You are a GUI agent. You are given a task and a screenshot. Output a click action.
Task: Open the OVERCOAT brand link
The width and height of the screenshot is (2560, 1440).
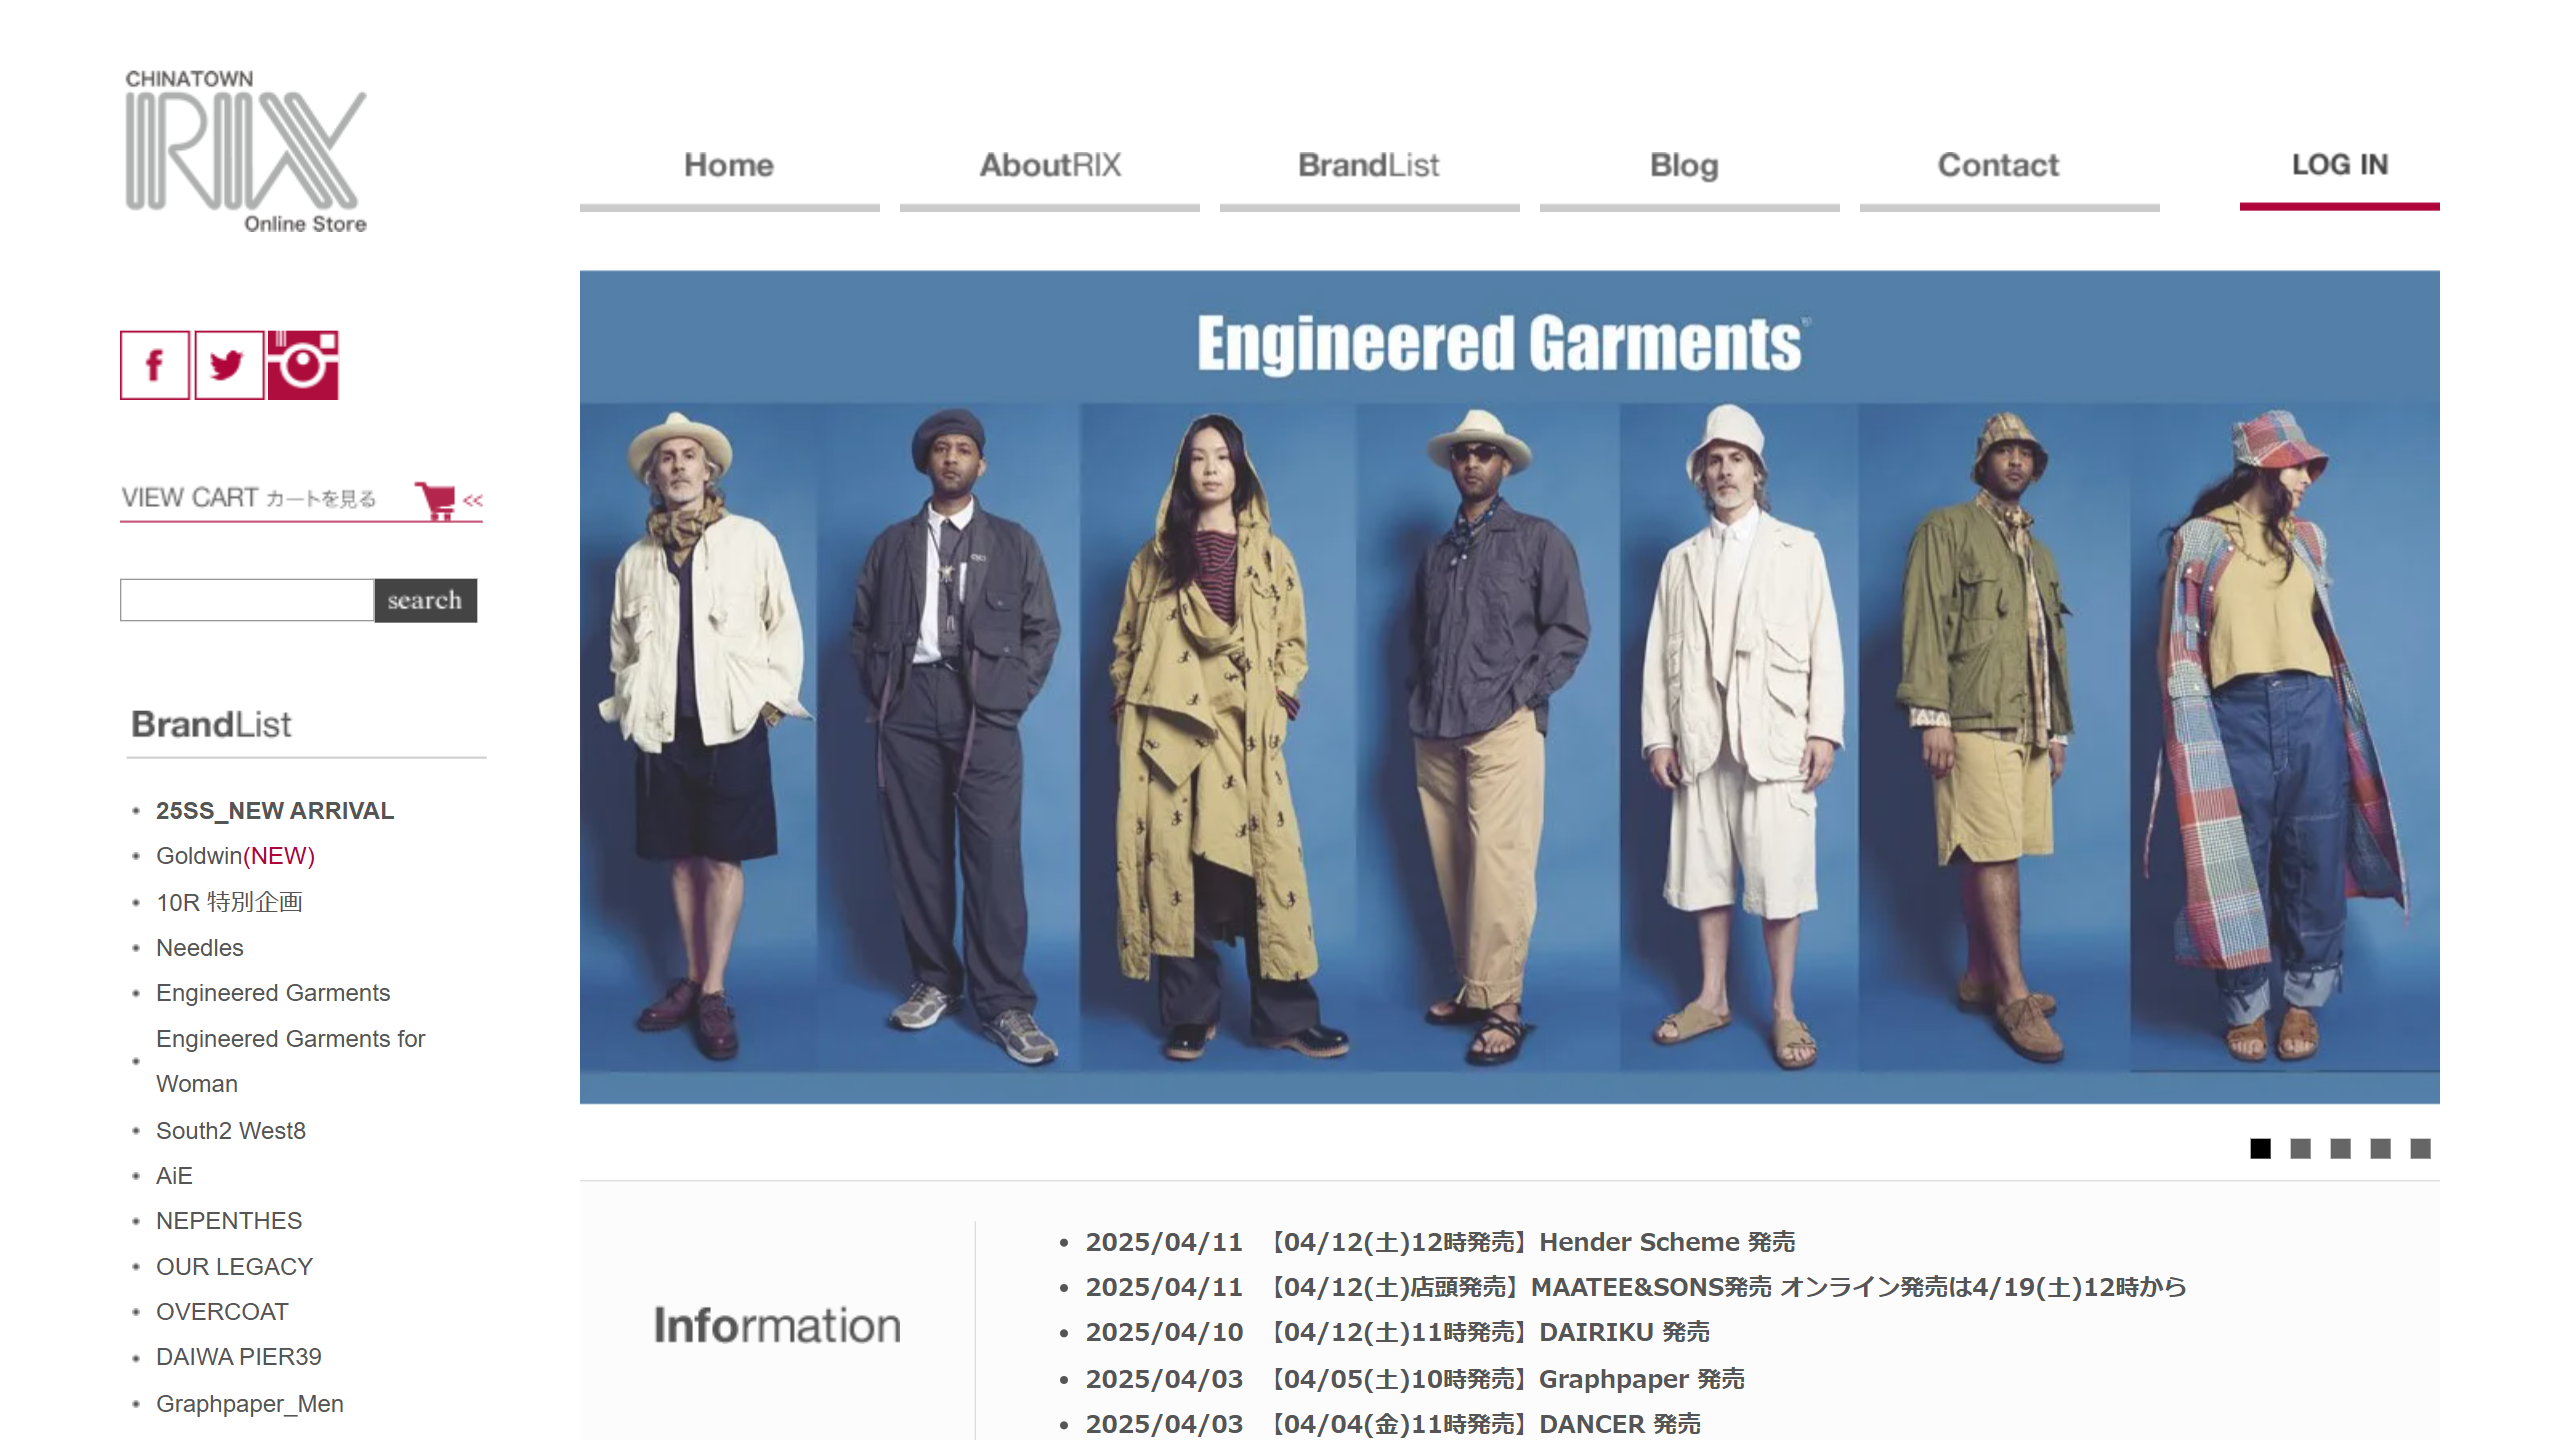pos(222,1312)
